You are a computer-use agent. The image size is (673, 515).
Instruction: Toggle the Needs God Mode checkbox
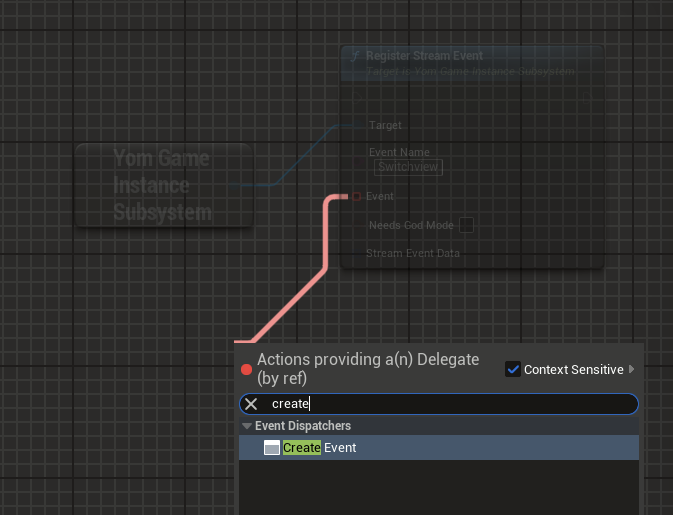click(466, 225)
